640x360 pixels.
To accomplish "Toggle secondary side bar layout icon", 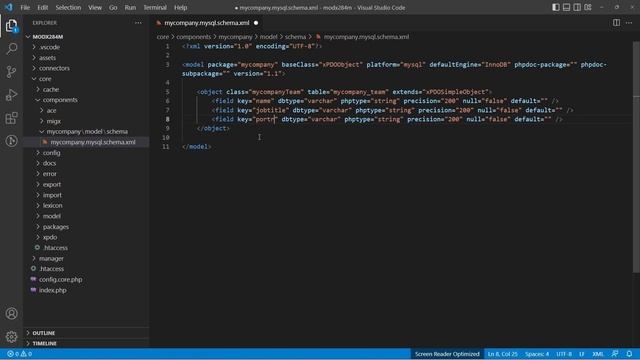I will click(x=577, y=7).
